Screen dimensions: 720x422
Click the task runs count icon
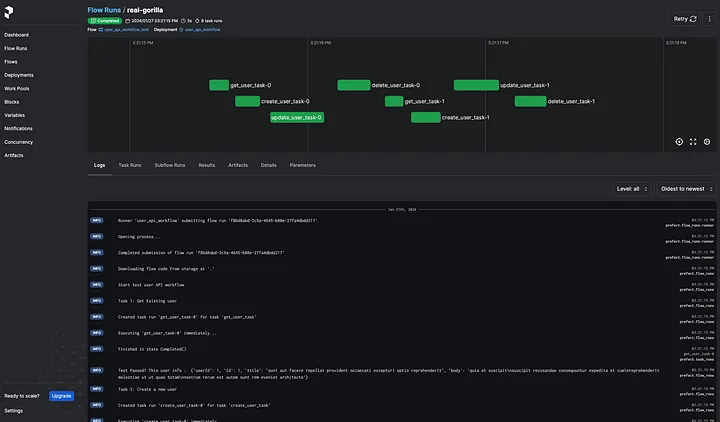point(197,21)
